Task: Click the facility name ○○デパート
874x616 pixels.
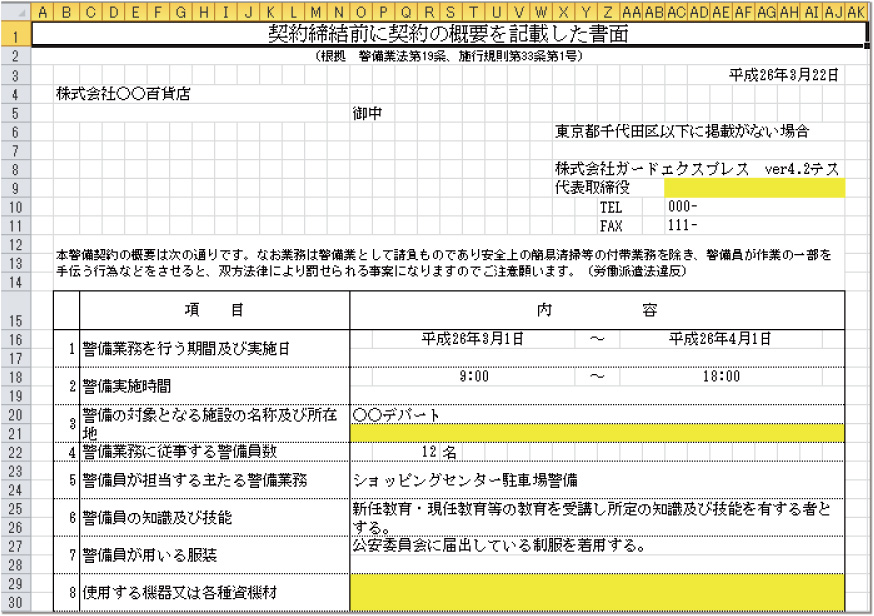Action: (x=396, y=415)
